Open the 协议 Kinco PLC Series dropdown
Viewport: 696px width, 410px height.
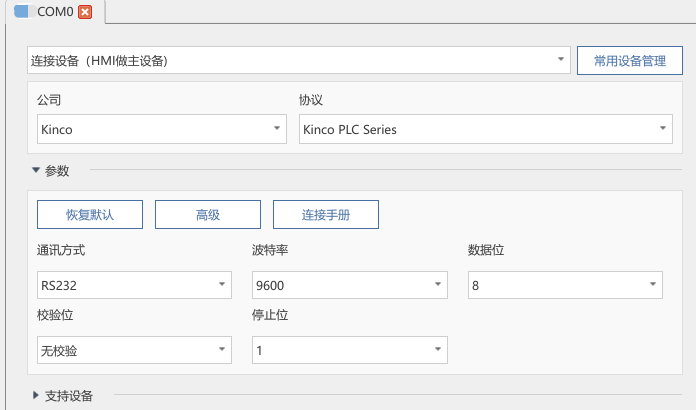click(x=486, y=129)
